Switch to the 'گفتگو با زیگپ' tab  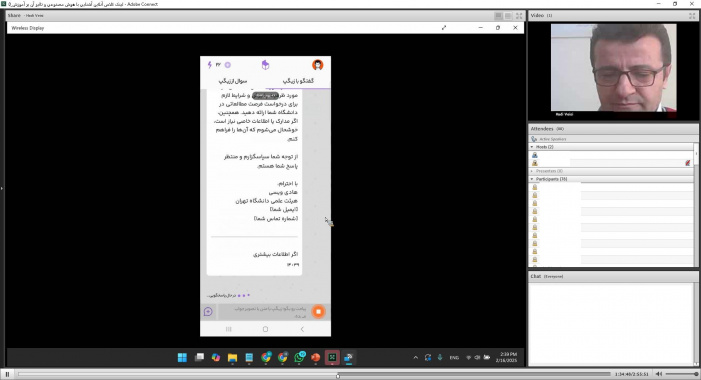point(298,81)
